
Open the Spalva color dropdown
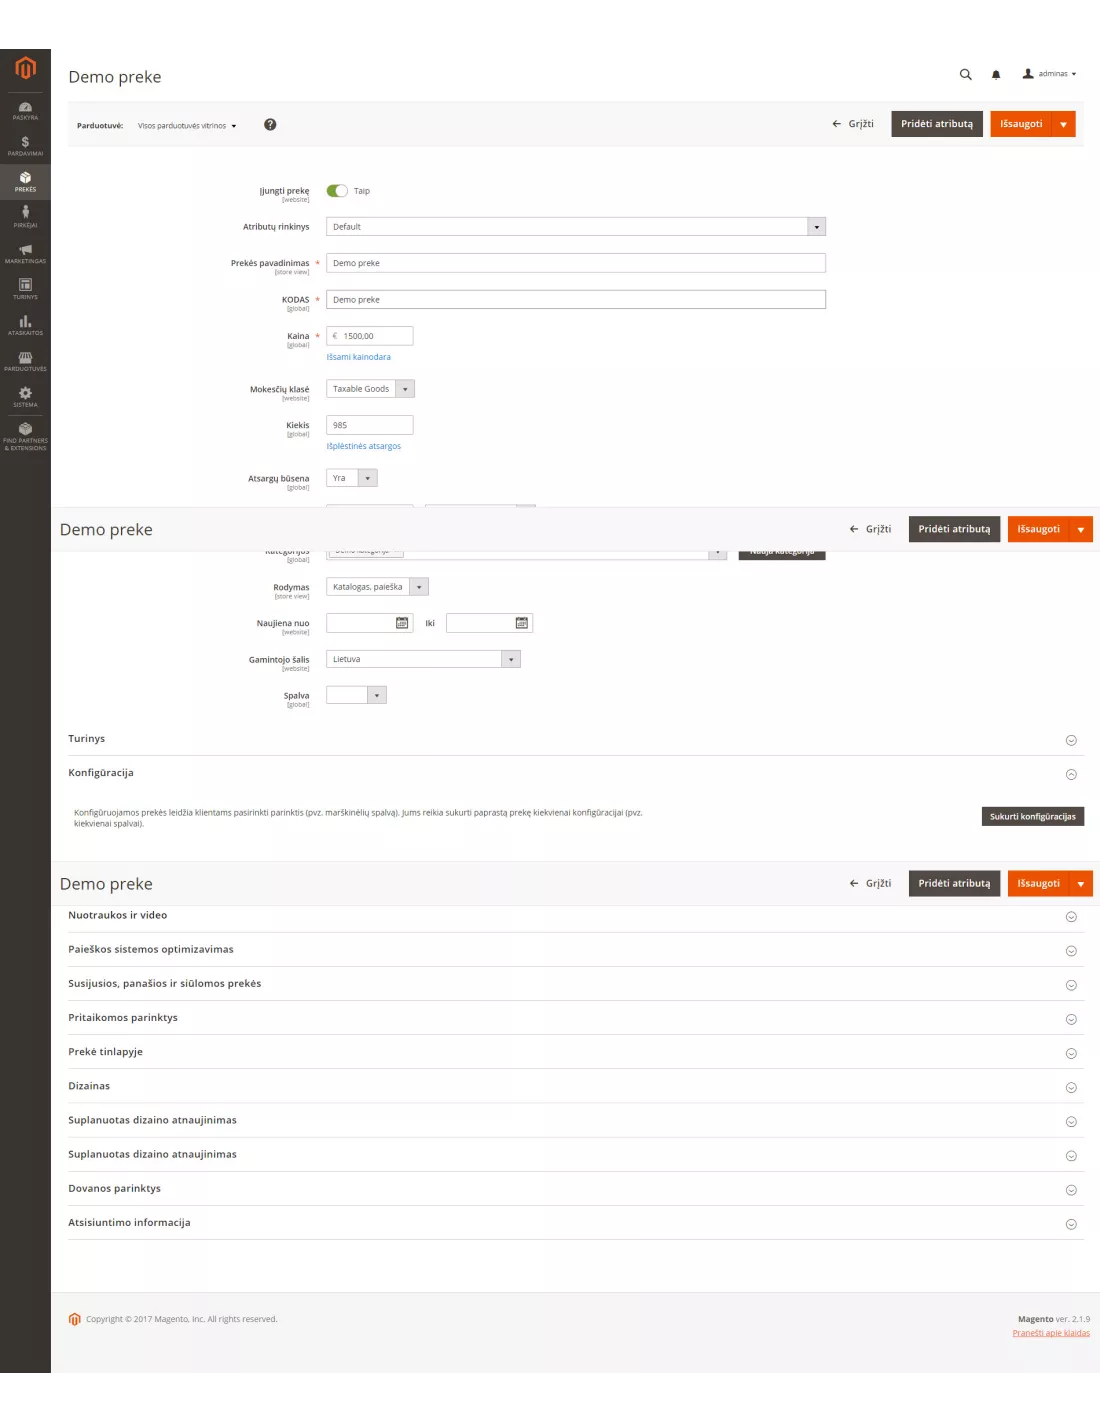356,695
